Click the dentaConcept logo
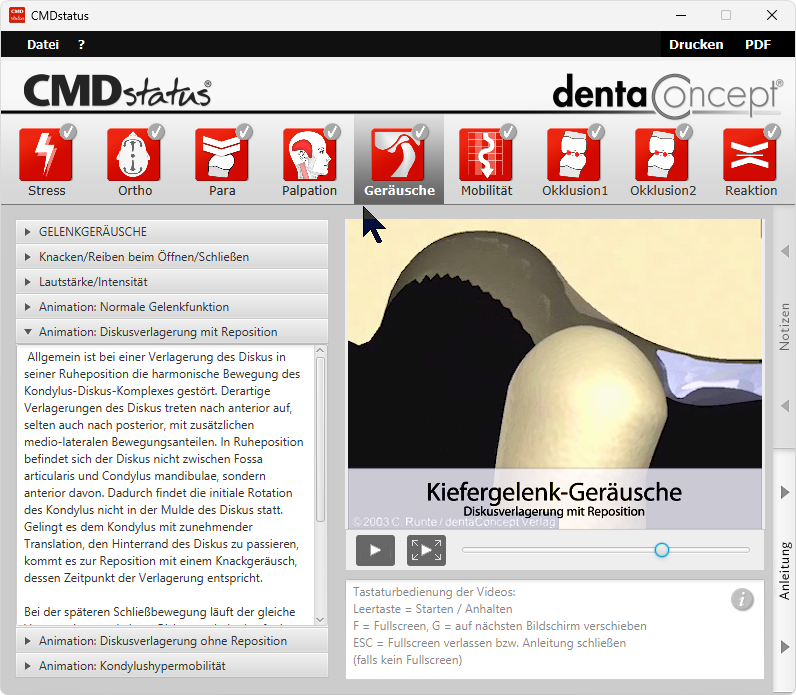The image size is (796, 695). (668, 95)
